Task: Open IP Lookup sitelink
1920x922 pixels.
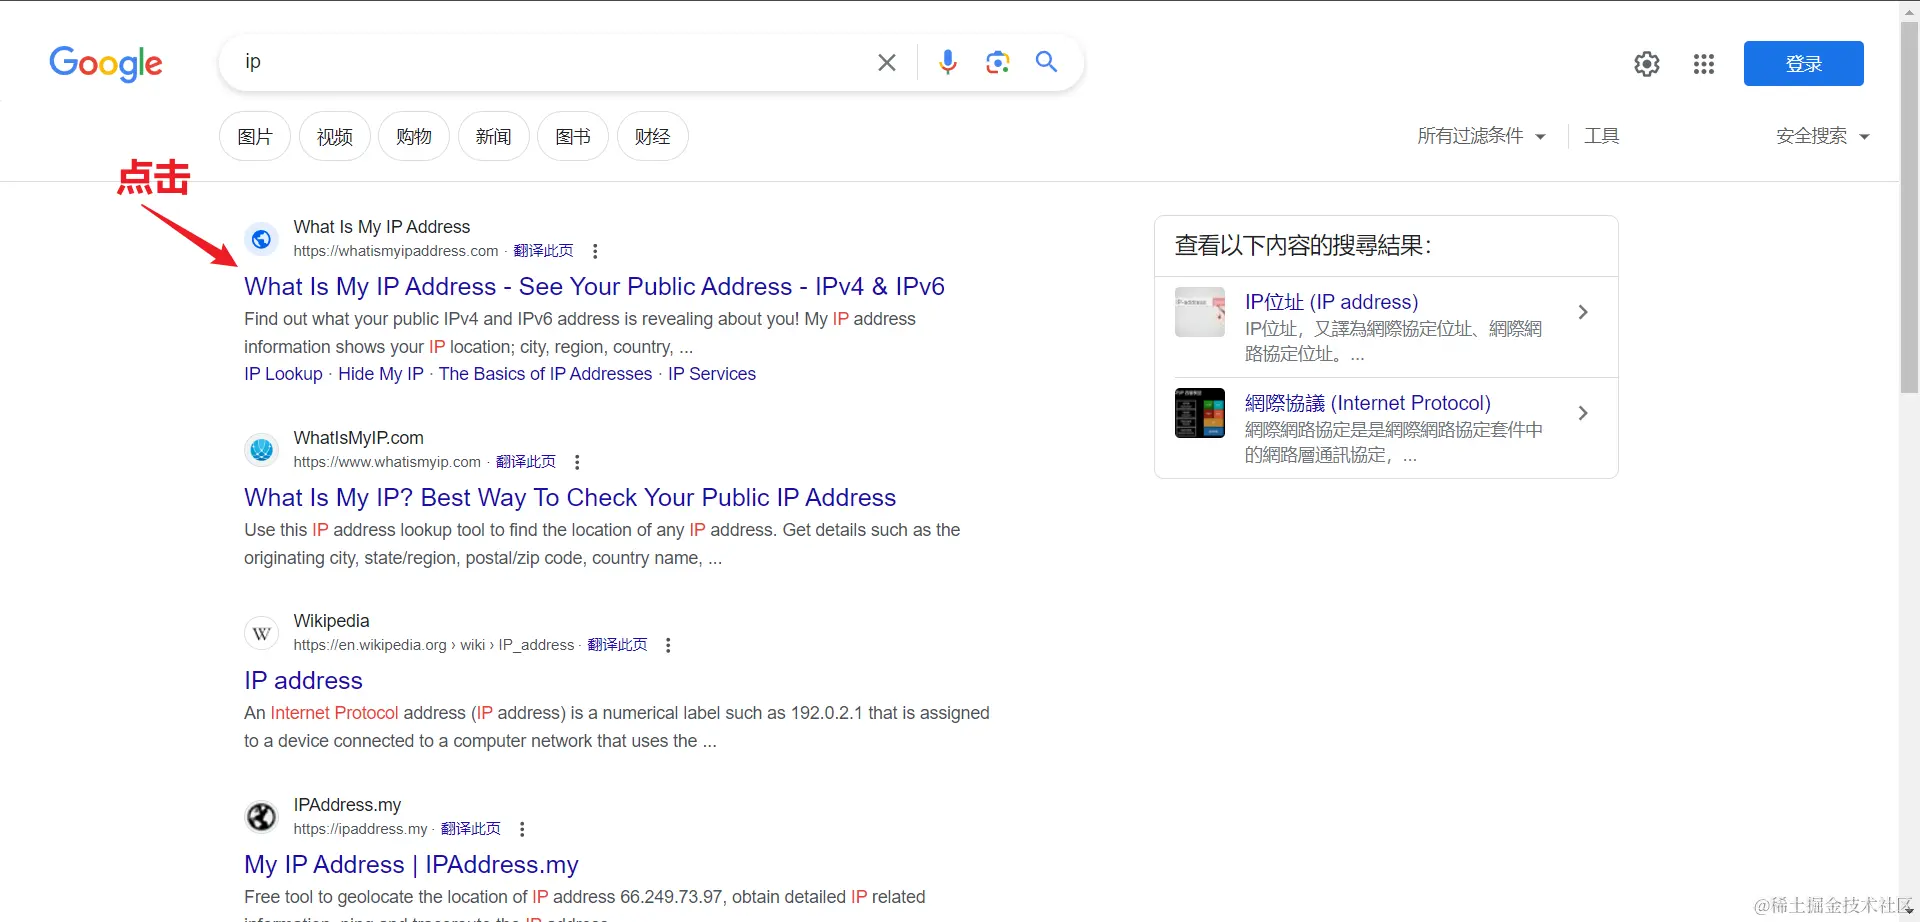Action: click(x=283, y=374)
